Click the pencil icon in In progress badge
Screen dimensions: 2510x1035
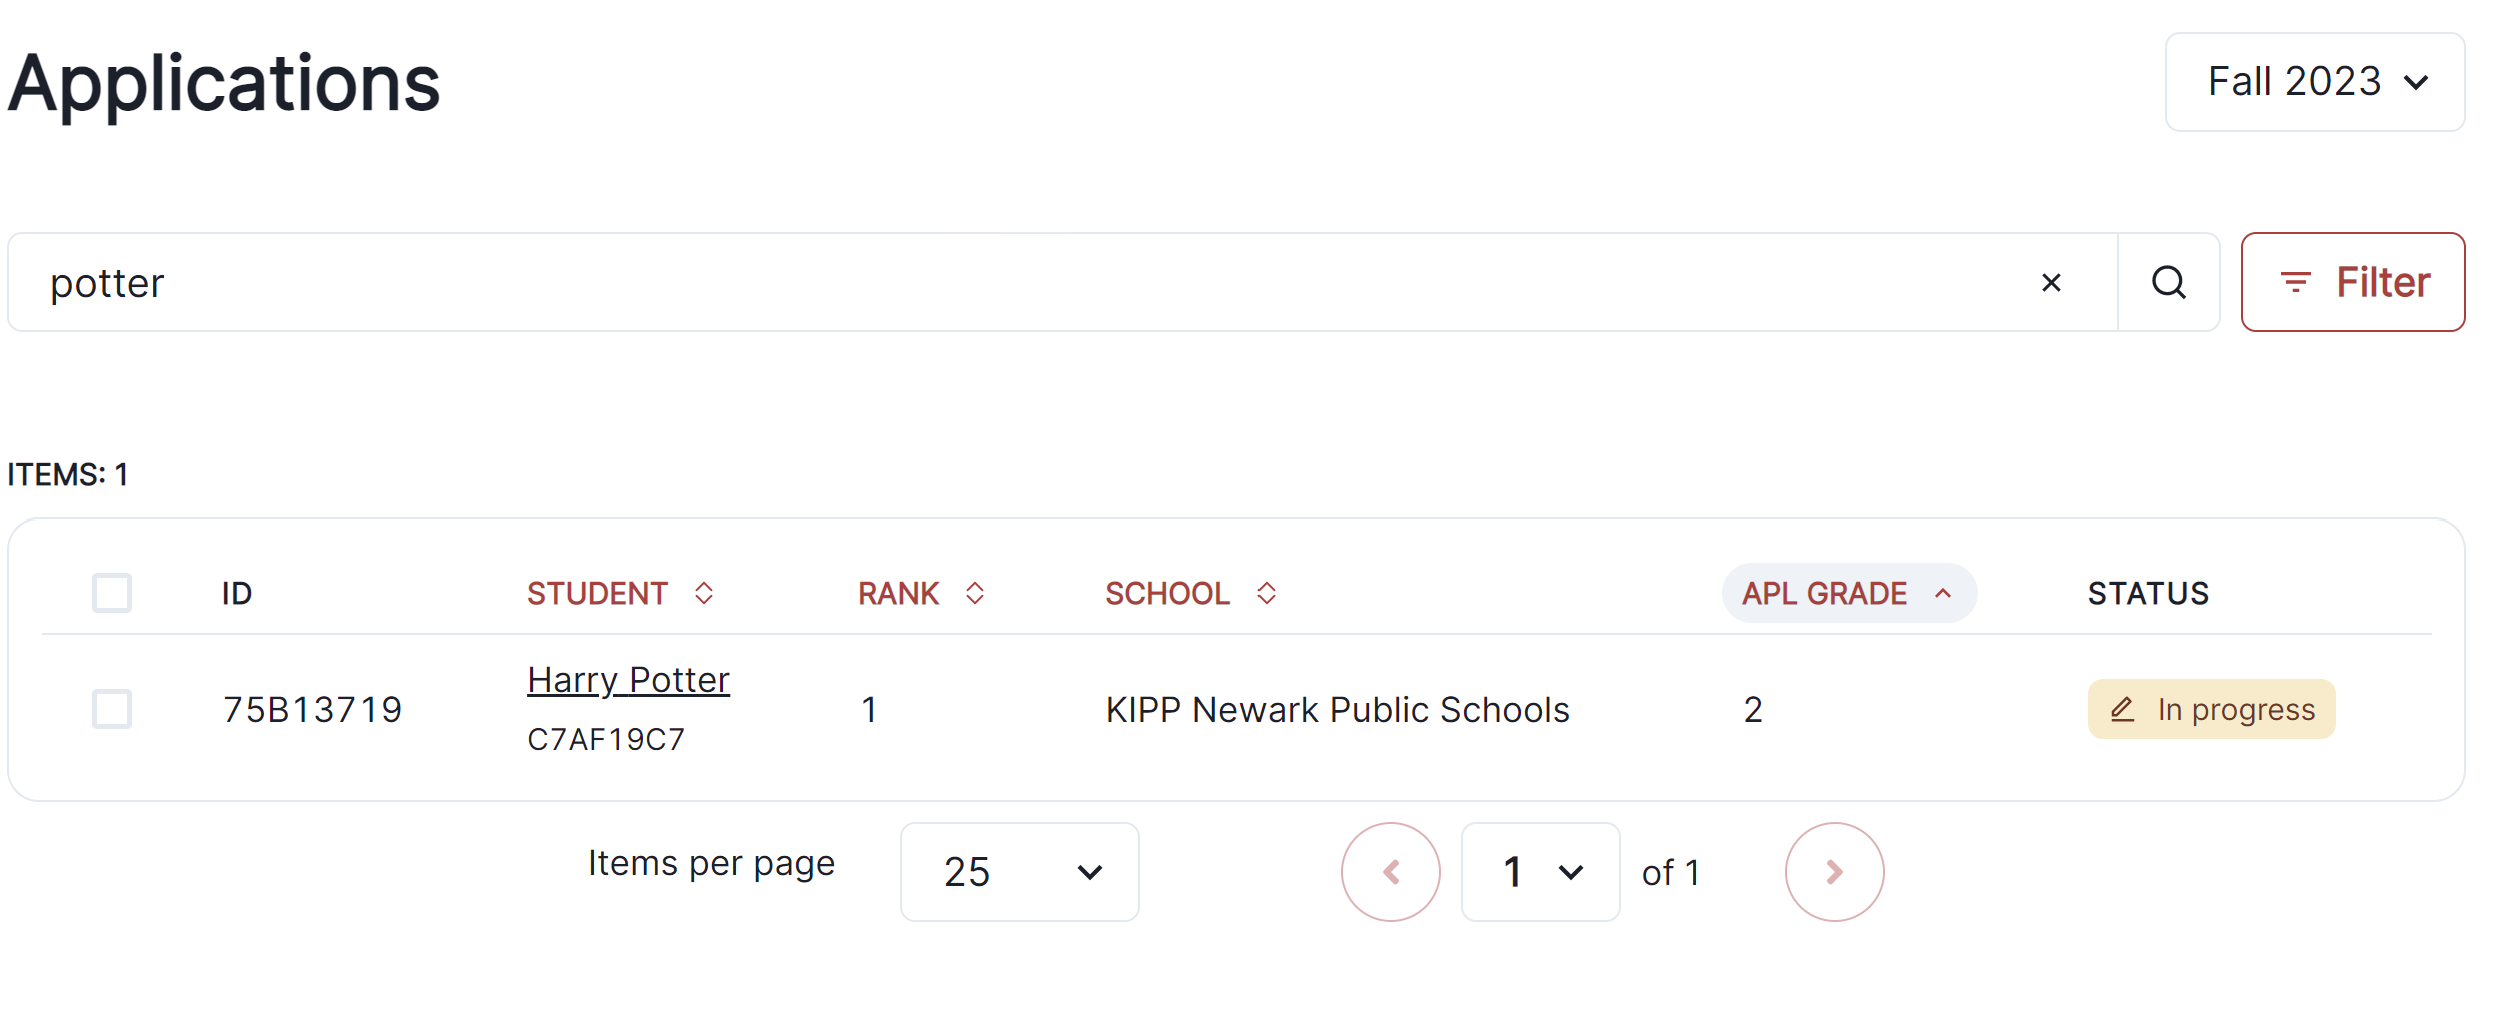(x=2122, y=709)
